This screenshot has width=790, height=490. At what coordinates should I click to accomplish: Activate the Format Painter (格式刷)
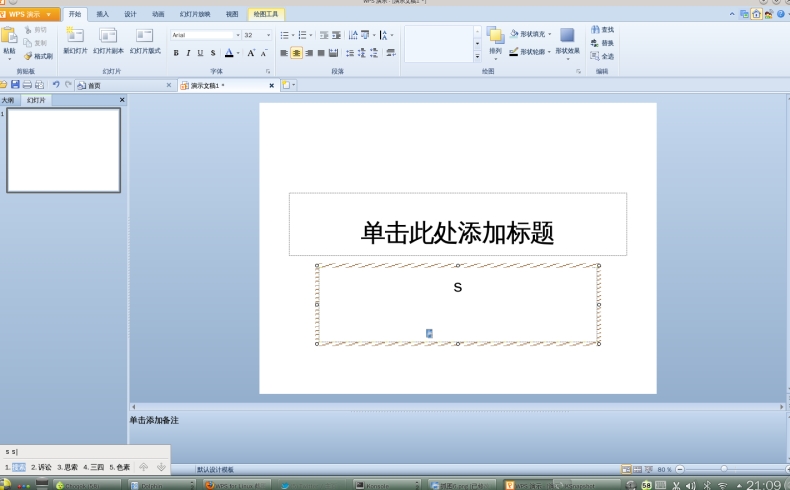click(x=38, y=56)
